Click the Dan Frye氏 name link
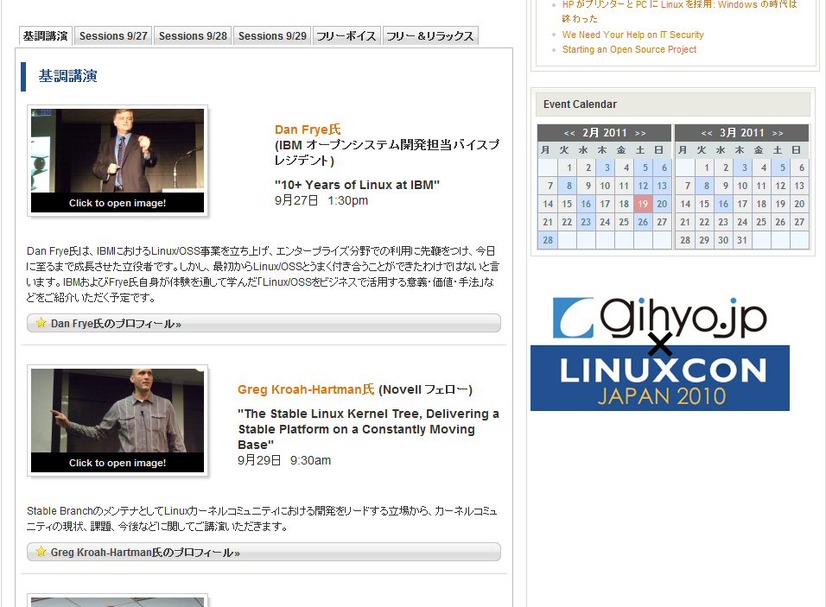826x607 pixels. tap(308, 130)
